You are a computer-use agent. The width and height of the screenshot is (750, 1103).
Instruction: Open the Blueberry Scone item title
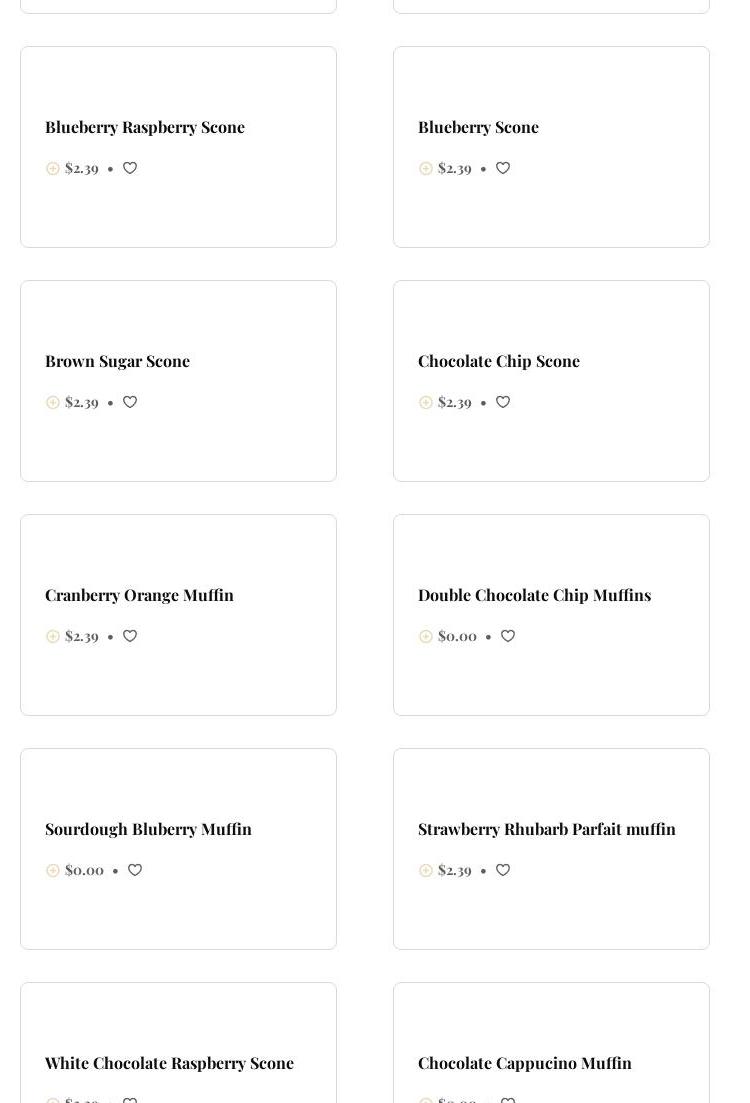478,127
